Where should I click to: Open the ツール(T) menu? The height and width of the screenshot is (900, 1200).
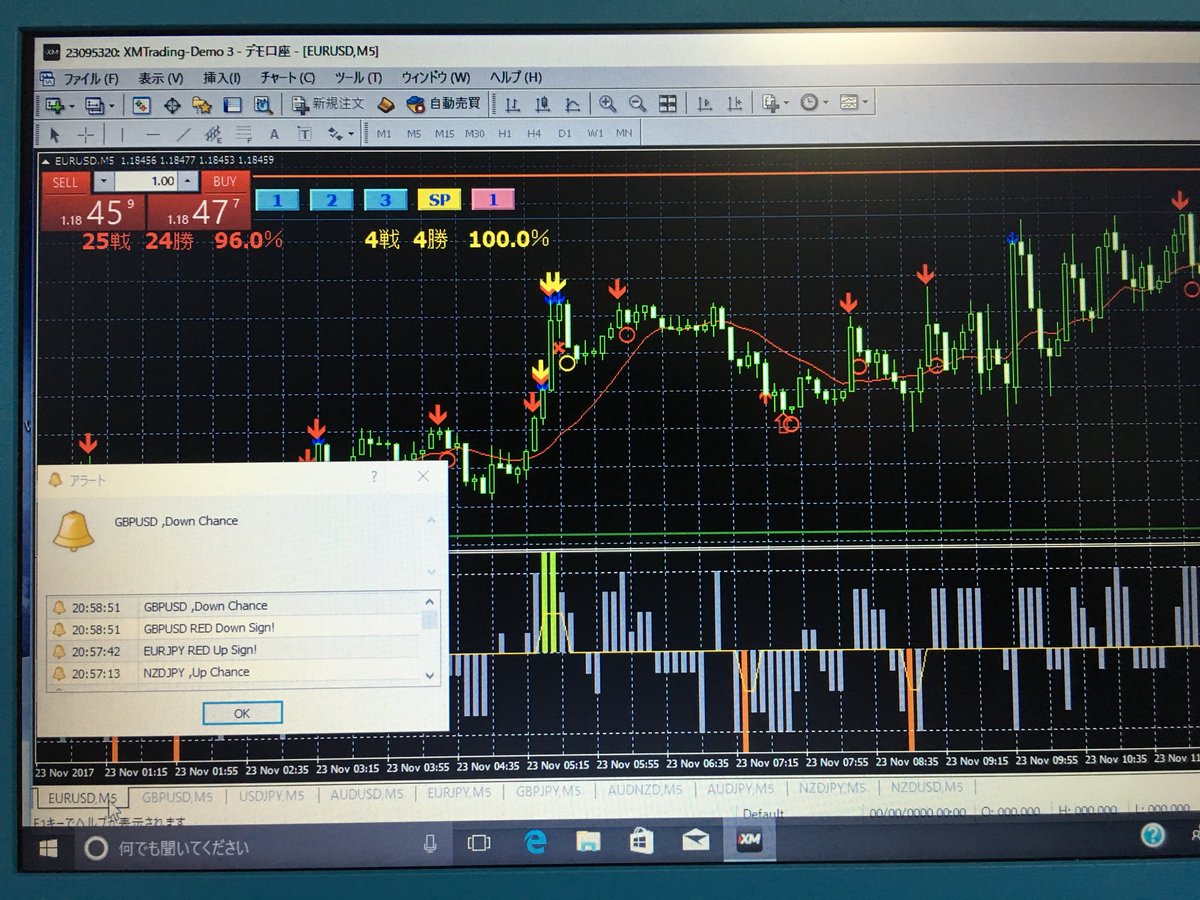(x=358, y=78)
